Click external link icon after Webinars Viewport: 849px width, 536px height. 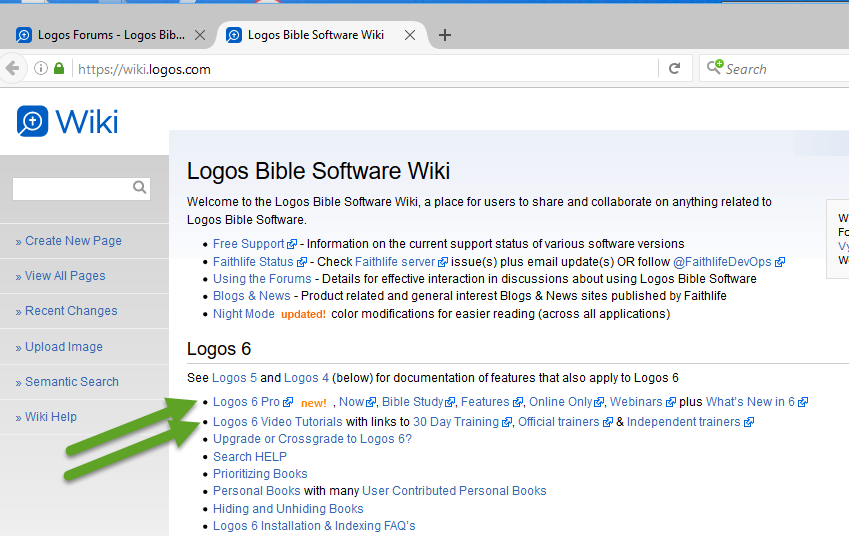coord(671,402)
